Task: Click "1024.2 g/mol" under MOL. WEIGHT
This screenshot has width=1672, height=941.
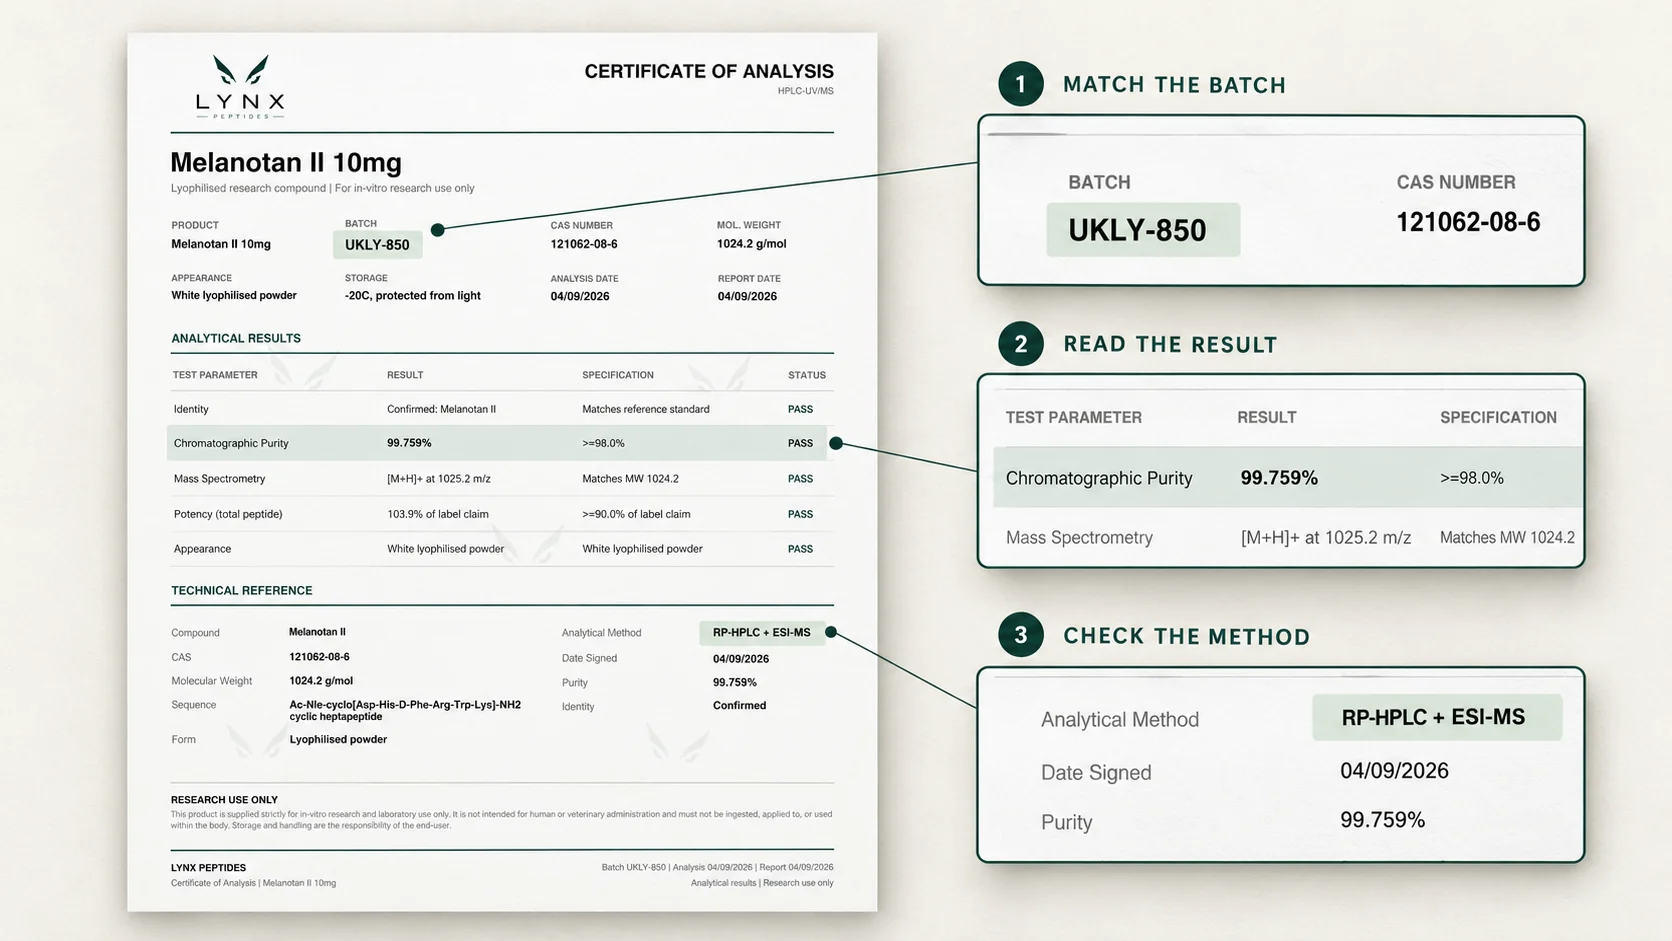Action: [x=751, y=244]
